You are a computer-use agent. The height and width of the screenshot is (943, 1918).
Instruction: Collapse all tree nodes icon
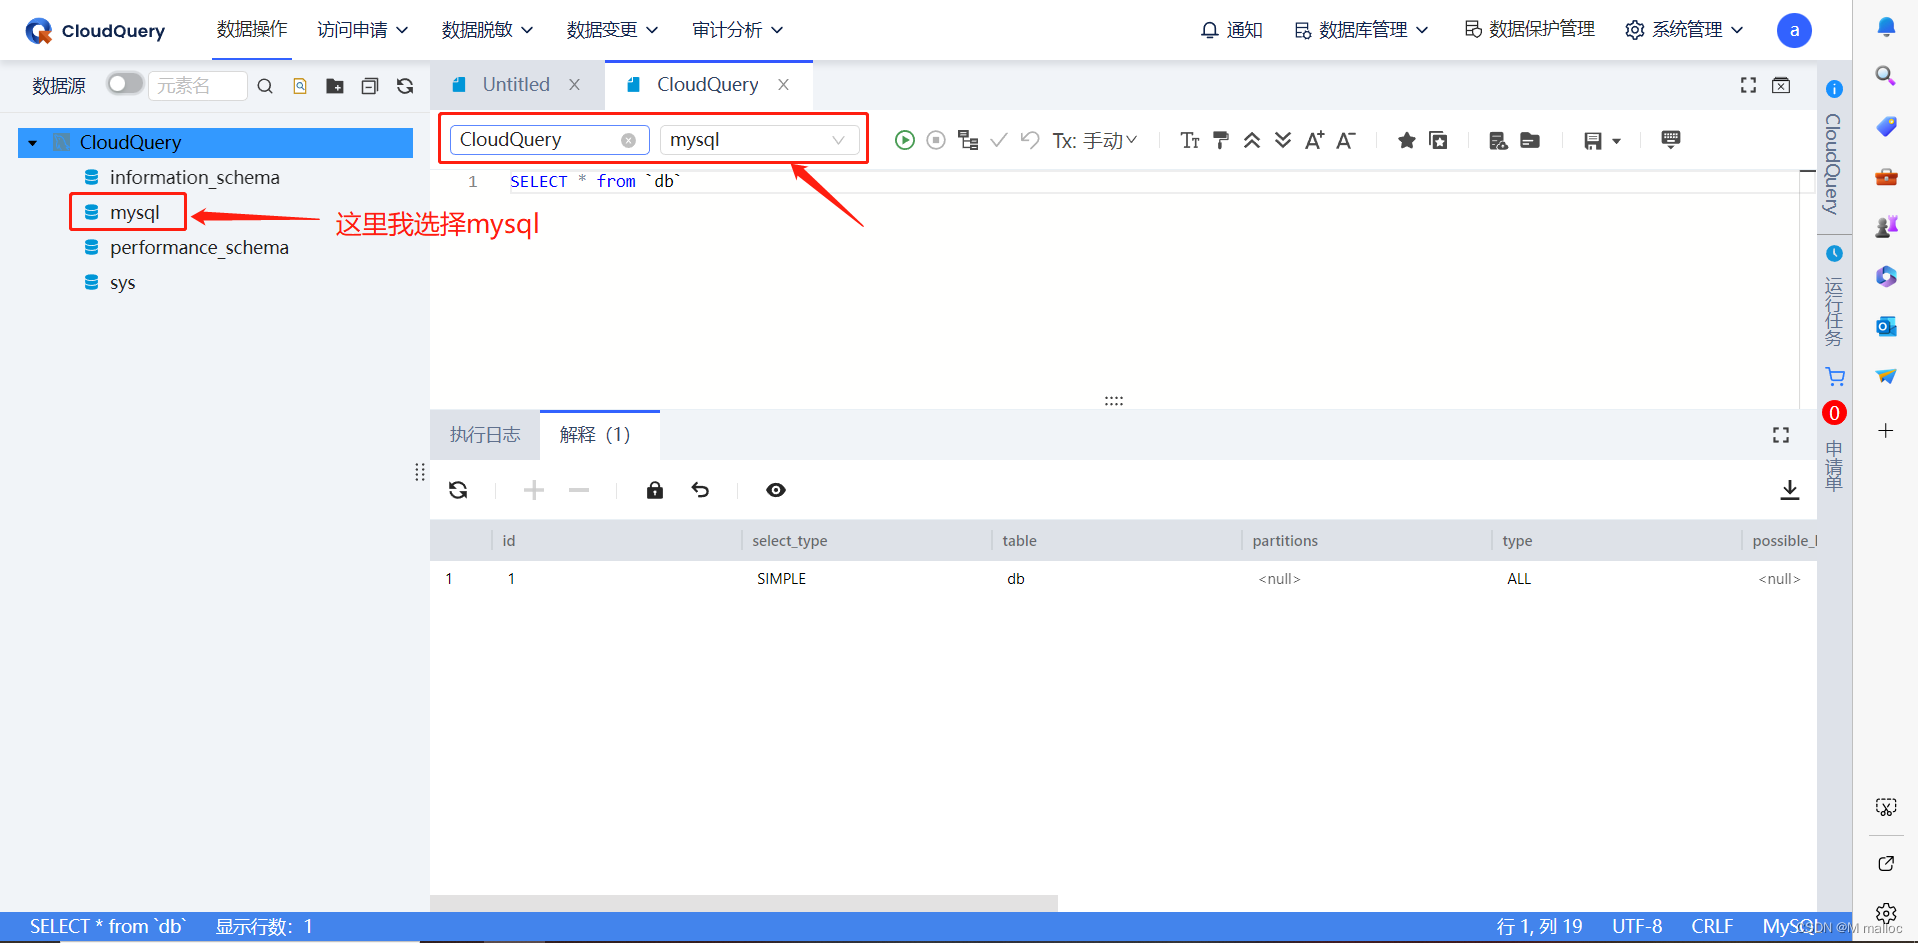pyautogui.click(x=370, y=86)
